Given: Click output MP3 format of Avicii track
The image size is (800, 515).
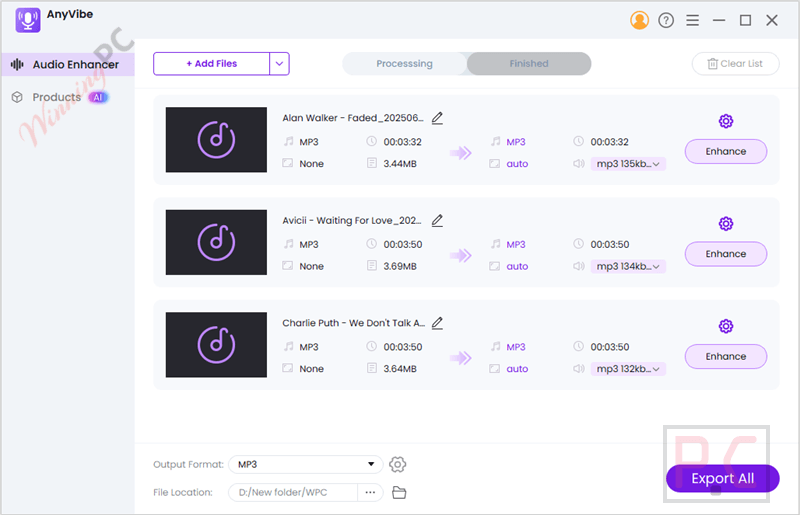Looking at the screenshot, I should pyautogui.click(x=516, y=244).
